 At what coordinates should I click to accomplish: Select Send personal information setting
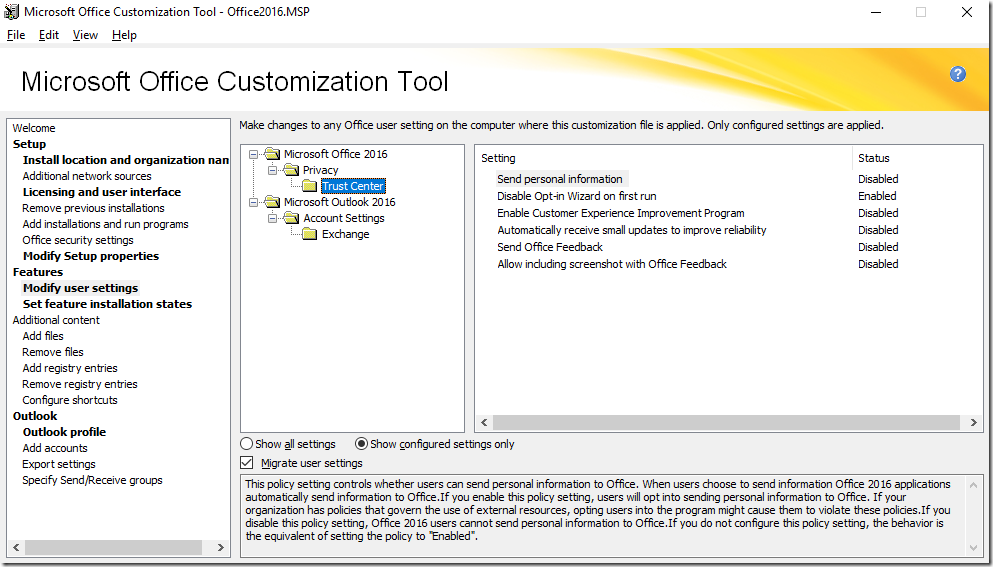[x=560, y=179]
